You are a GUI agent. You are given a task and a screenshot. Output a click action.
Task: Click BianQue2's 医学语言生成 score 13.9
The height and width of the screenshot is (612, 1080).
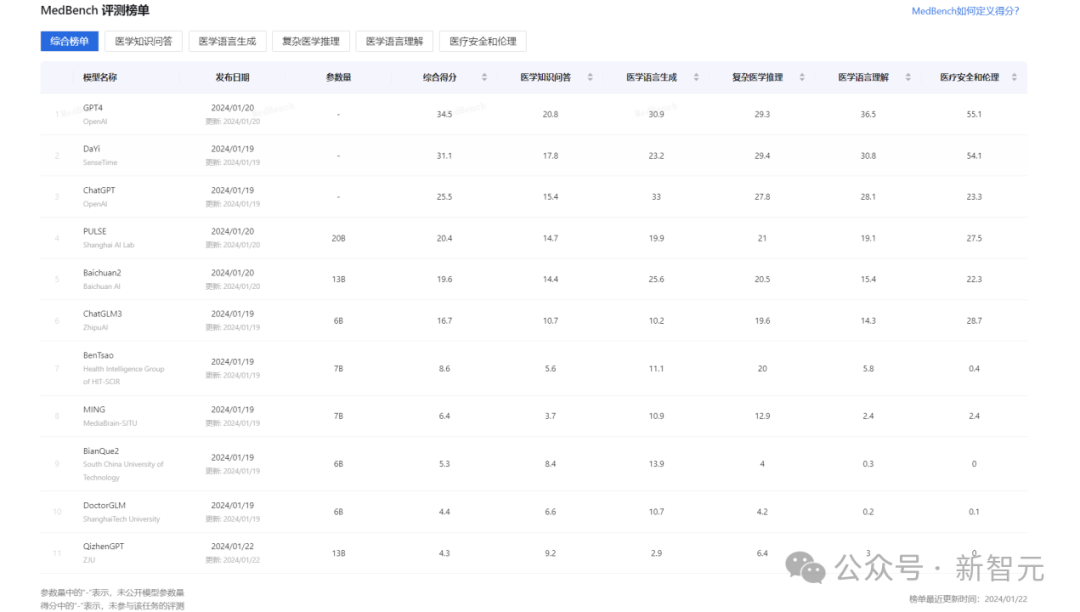point(656,464)
